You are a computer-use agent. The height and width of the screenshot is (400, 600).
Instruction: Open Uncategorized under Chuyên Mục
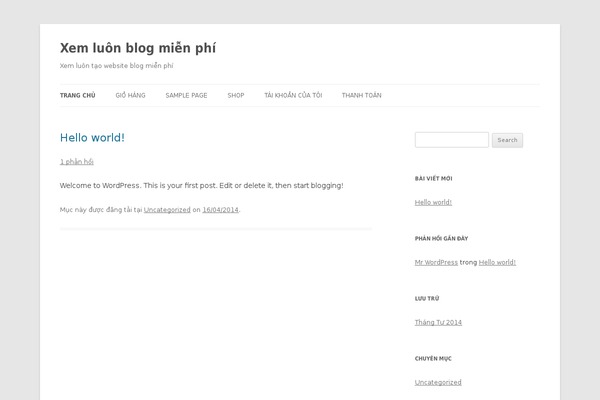click(438, 382)
